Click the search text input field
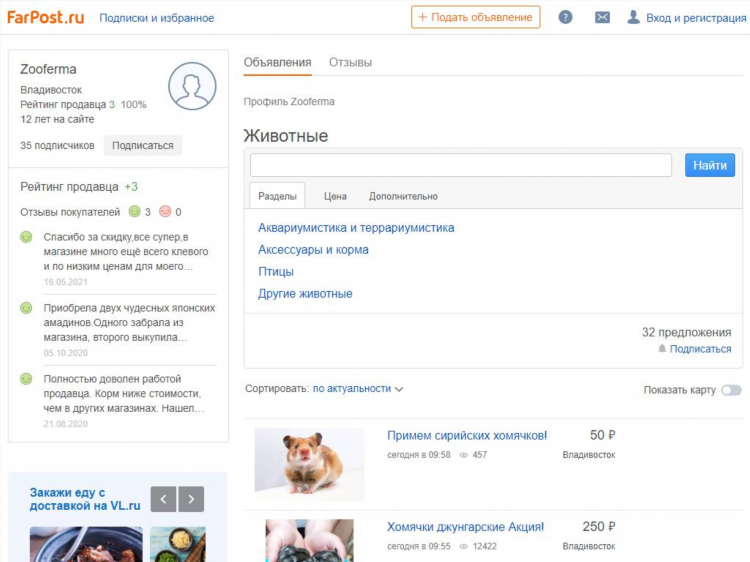This screenshot has width=750, height=562. [461, 165]
